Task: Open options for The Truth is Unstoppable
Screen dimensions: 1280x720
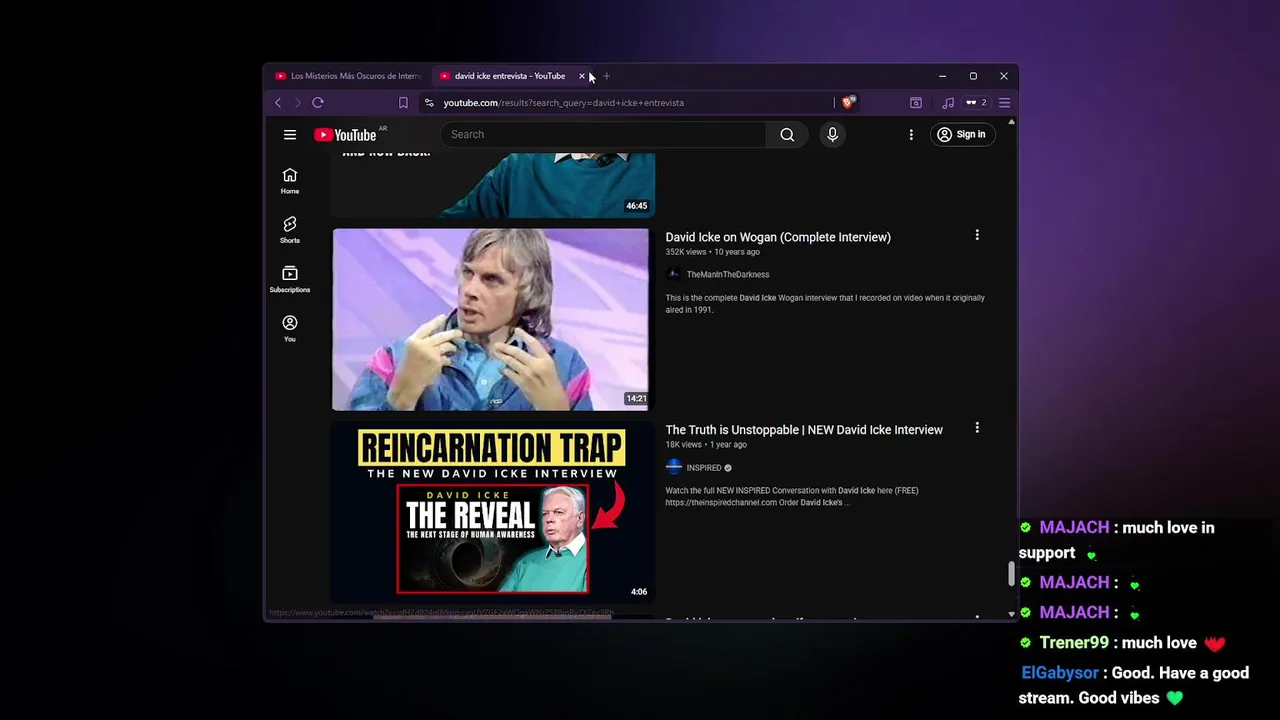Action: coord(977,428)
